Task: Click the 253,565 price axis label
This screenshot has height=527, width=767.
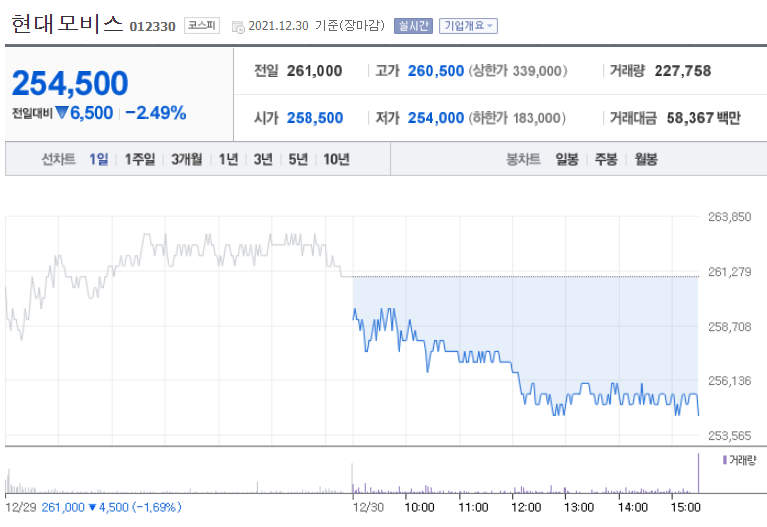Action: tap(729, 435)
